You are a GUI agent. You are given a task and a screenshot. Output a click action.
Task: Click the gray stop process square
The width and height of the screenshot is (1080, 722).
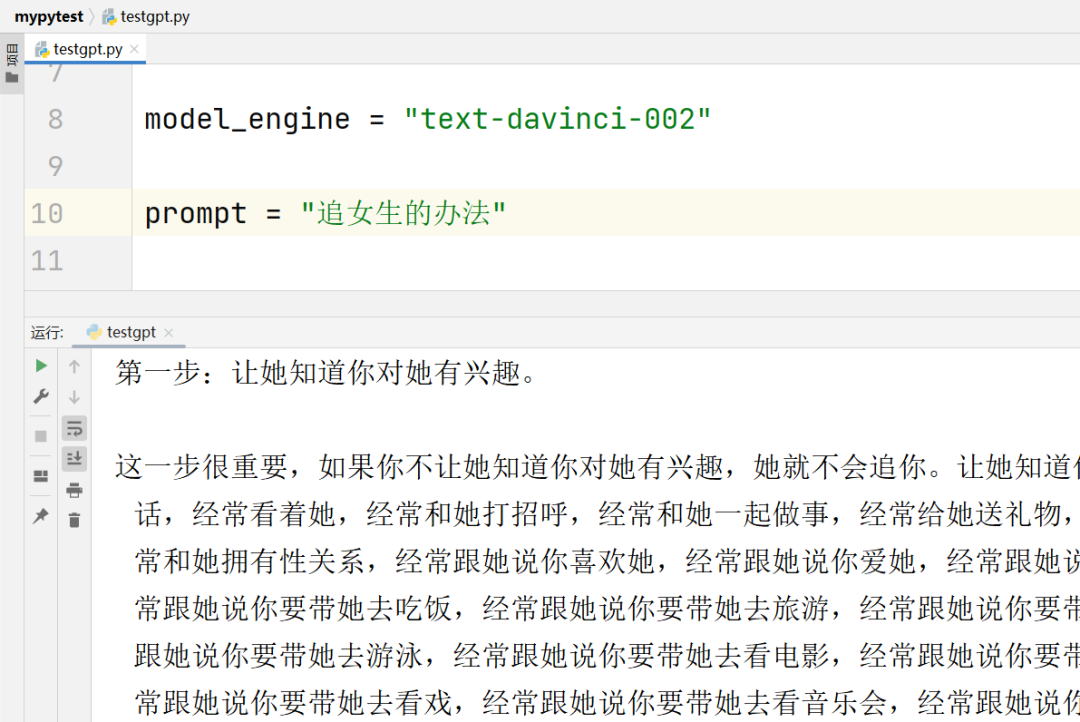tap(41, 436)
